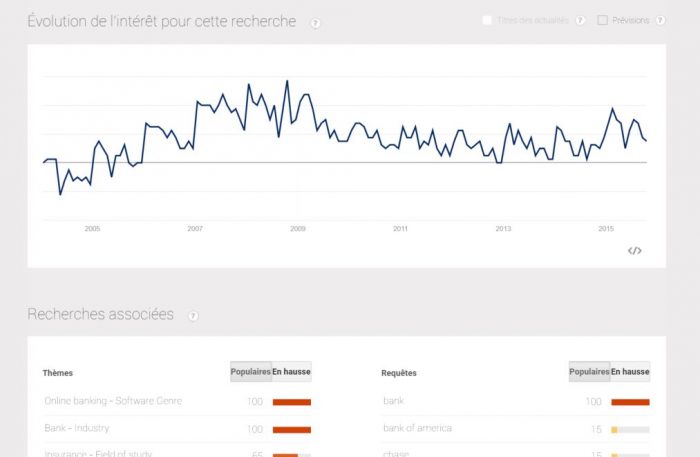The height and width of the screenshot is (457, 700).
Task: Switch Thèmes panel to En hausse
Action: [x=292, y=371]
